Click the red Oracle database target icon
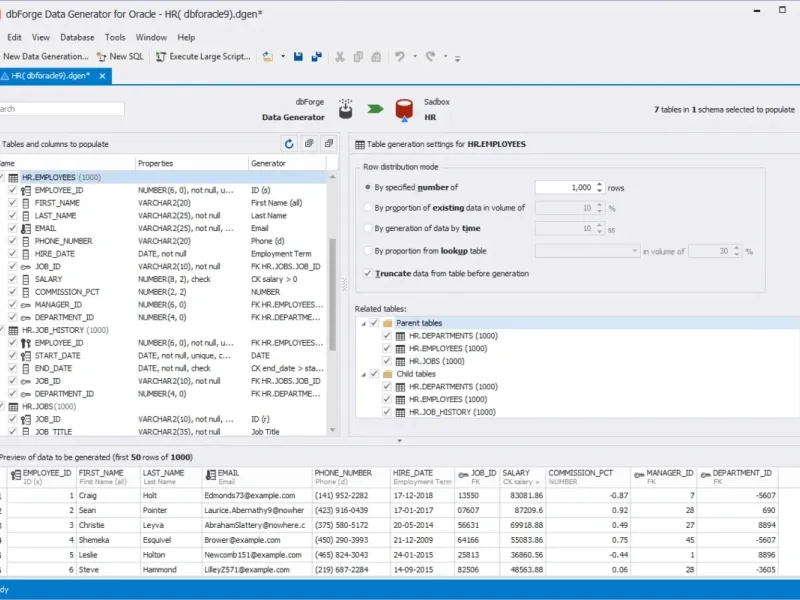 [405, 108]
